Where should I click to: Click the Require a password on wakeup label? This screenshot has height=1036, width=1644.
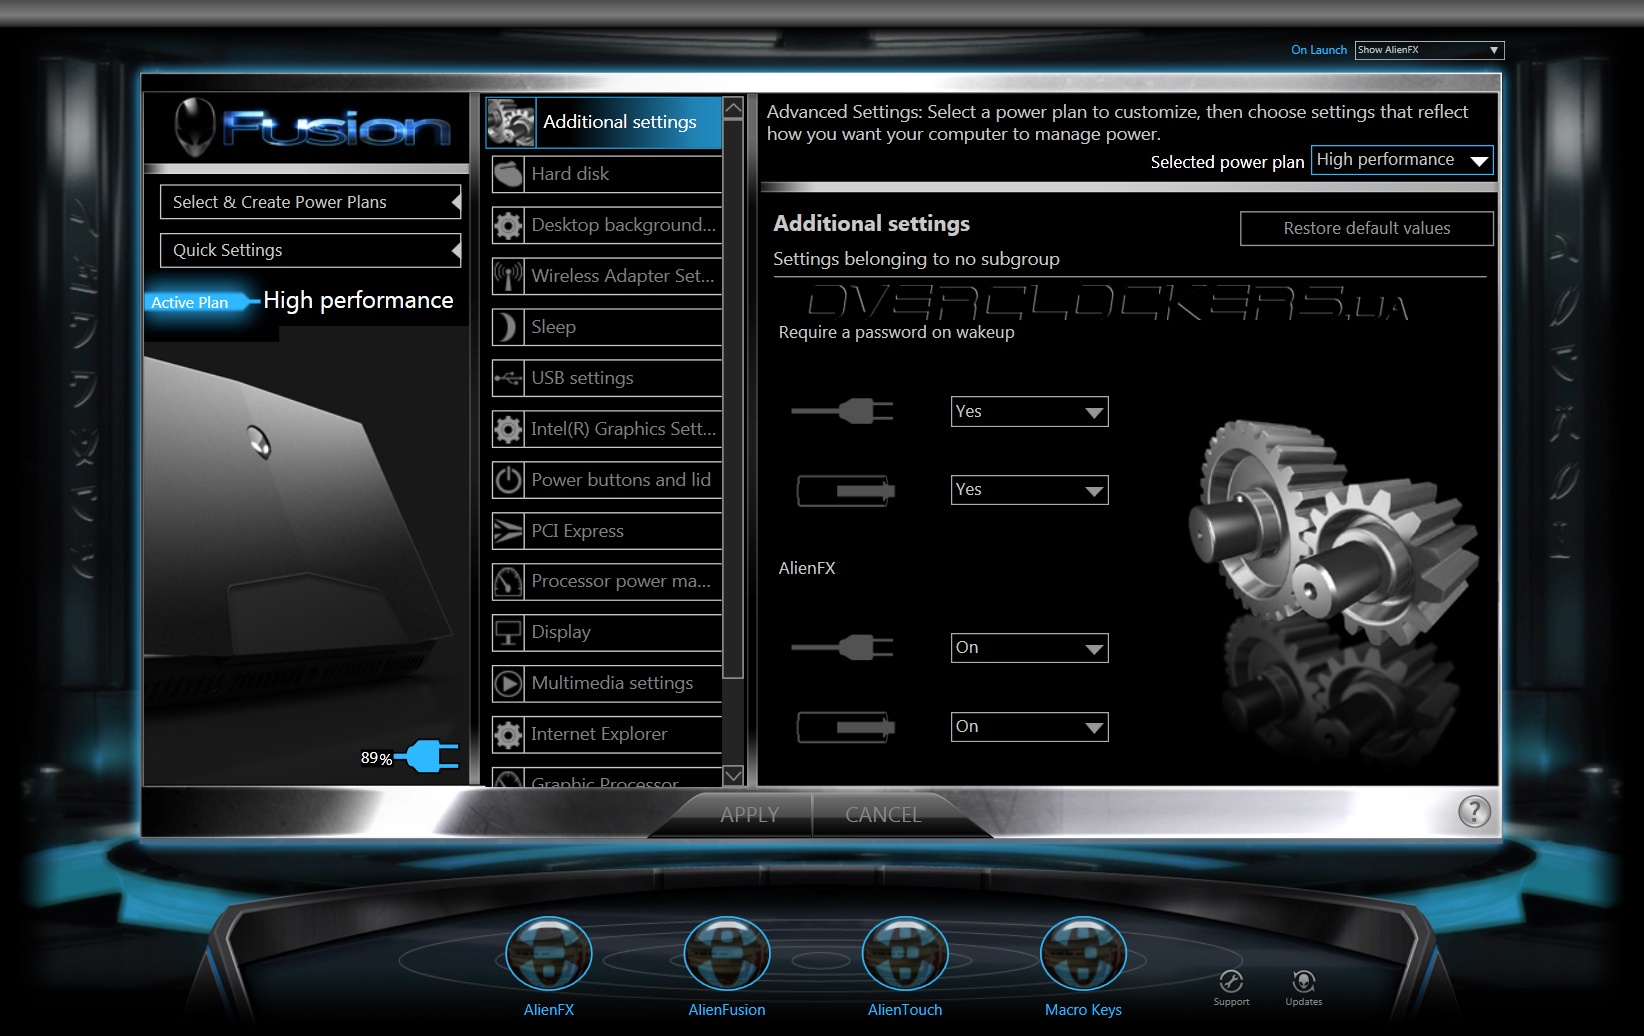[896, 332]
